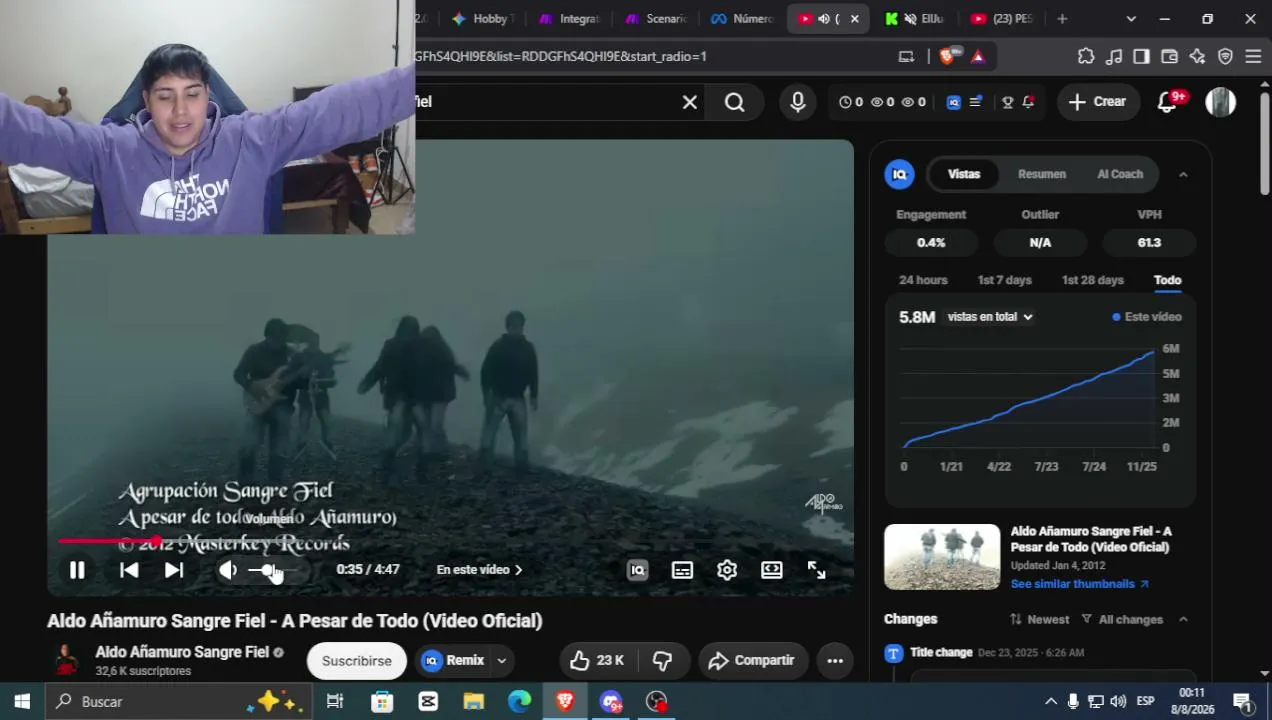1272x720 pixels.
Task: Open the 'All changes' filter
Action: pos(1121,620)
